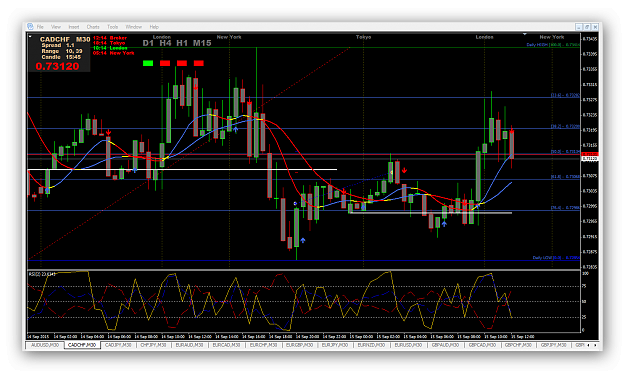
Task: Open the EURGBP,M30 chart tab
Action: [299, 345]
